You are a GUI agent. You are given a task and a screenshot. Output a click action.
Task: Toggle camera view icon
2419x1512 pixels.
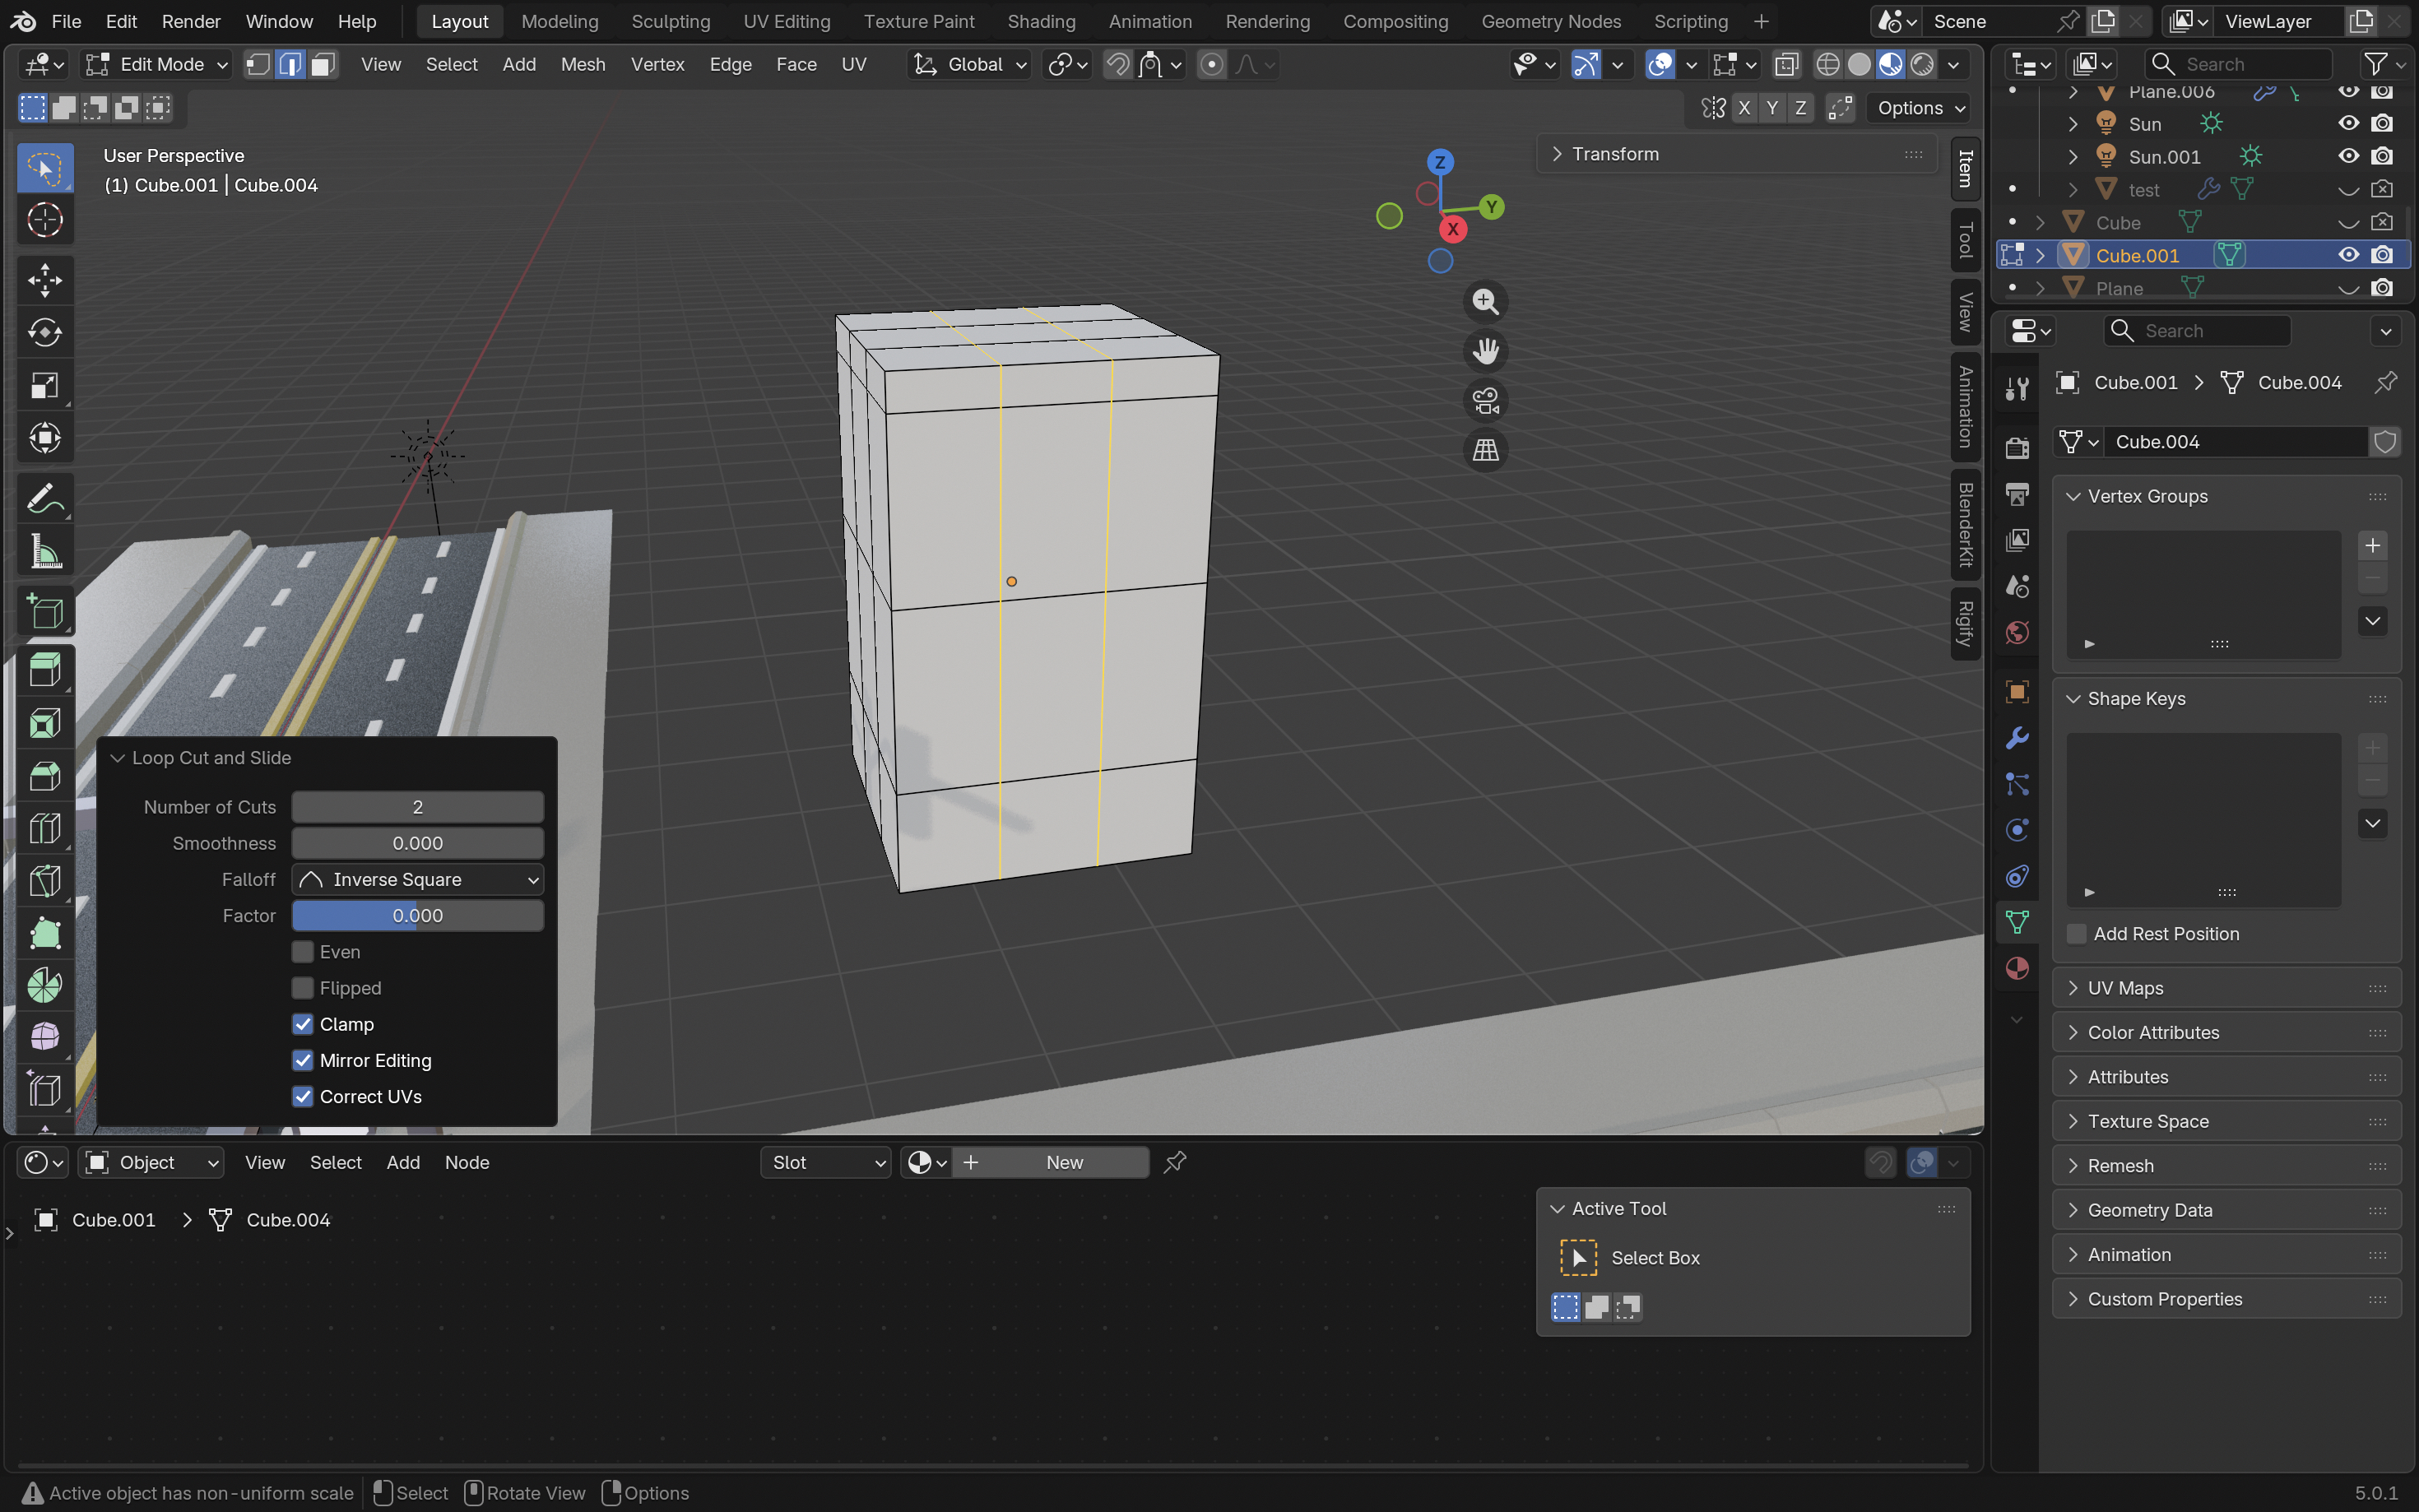point(1485,401)
